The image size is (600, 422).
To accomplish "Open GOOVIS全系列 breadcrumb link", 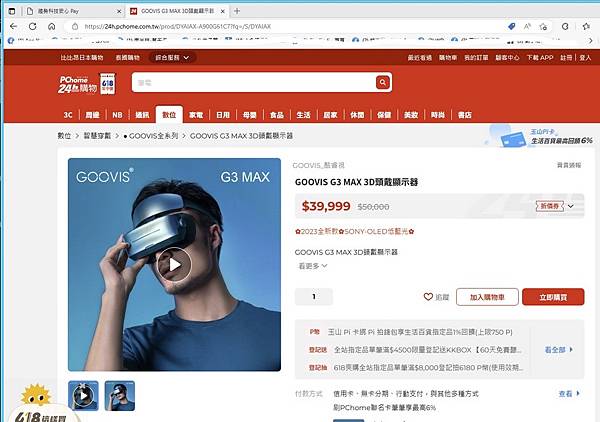I will [151, 136].
